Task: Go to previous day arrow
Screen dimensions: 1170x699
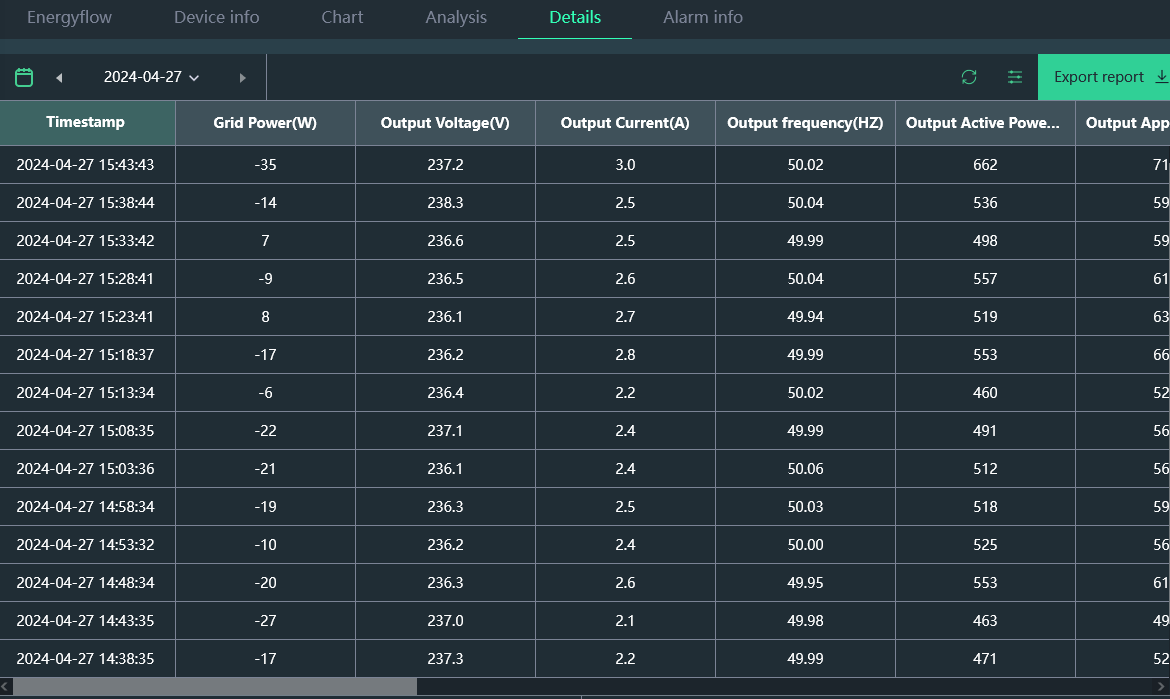Action: click(x=59, y=78)
